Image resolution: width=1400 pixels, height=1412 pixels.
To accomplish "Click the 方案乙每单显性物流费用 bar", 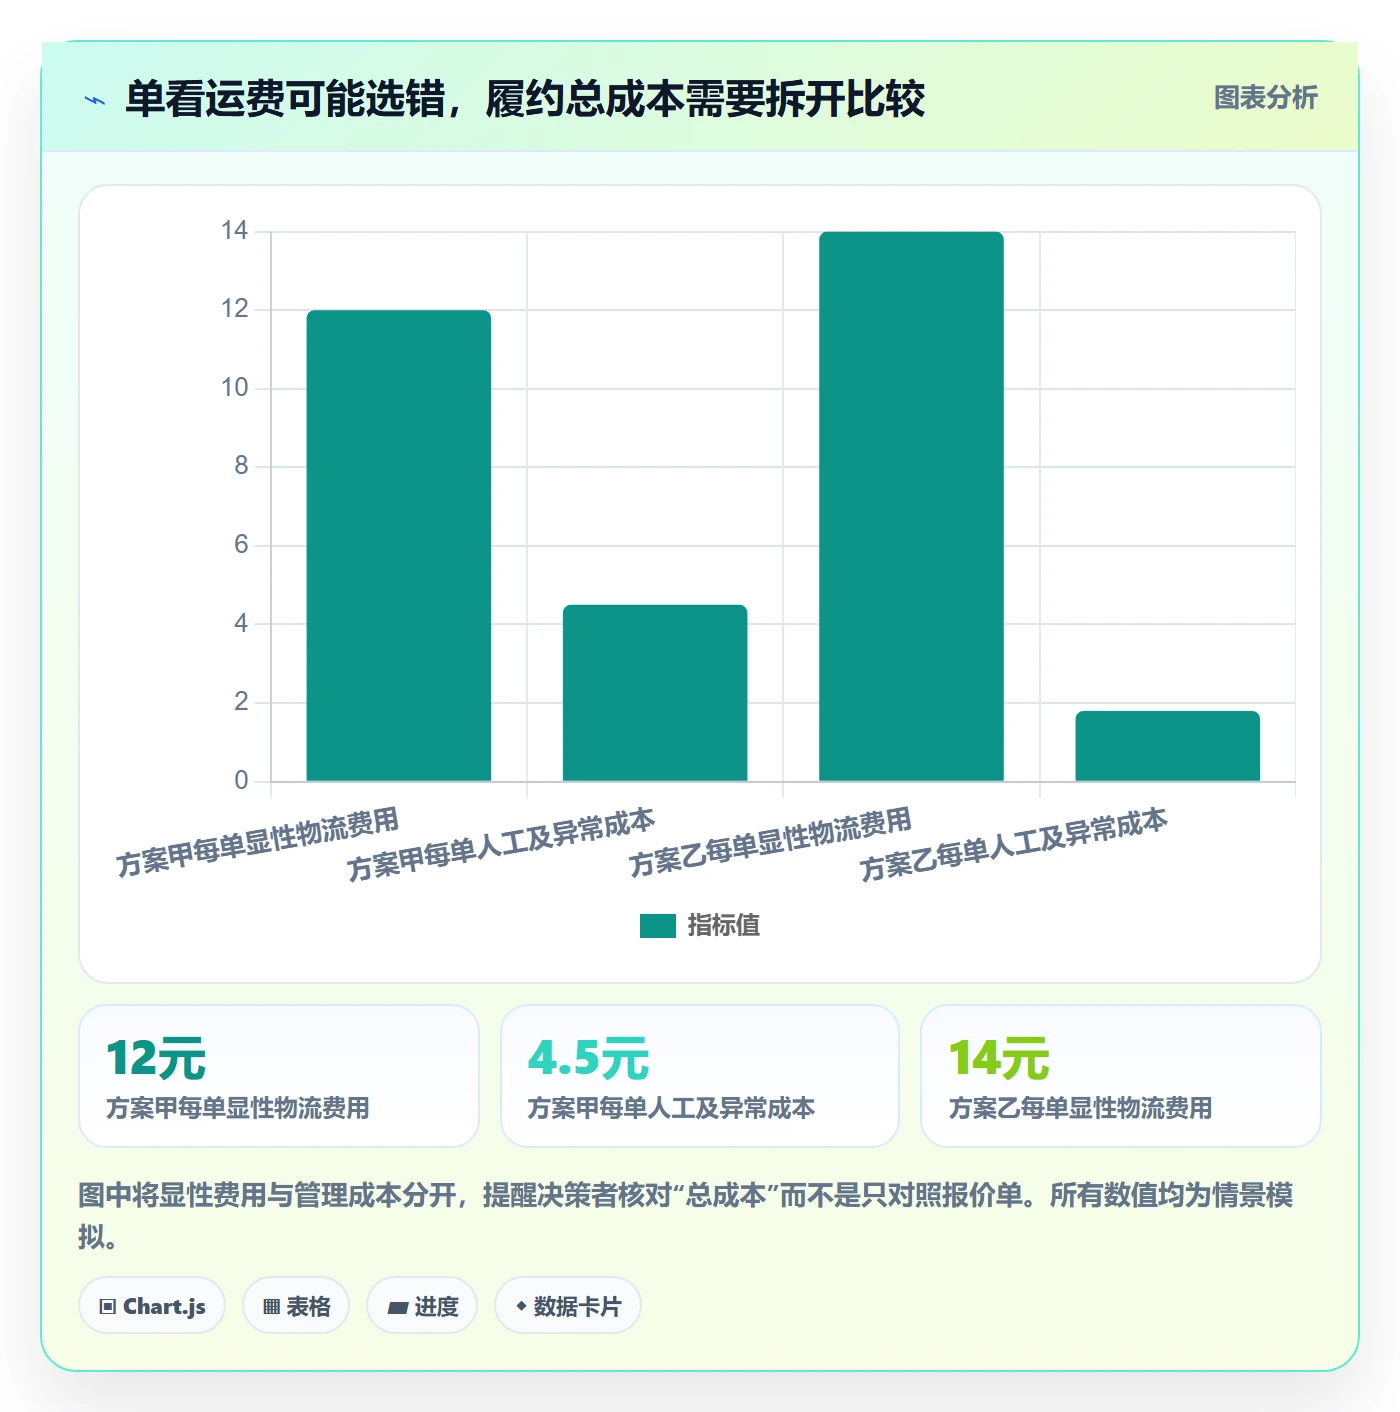I will (911, 506).
